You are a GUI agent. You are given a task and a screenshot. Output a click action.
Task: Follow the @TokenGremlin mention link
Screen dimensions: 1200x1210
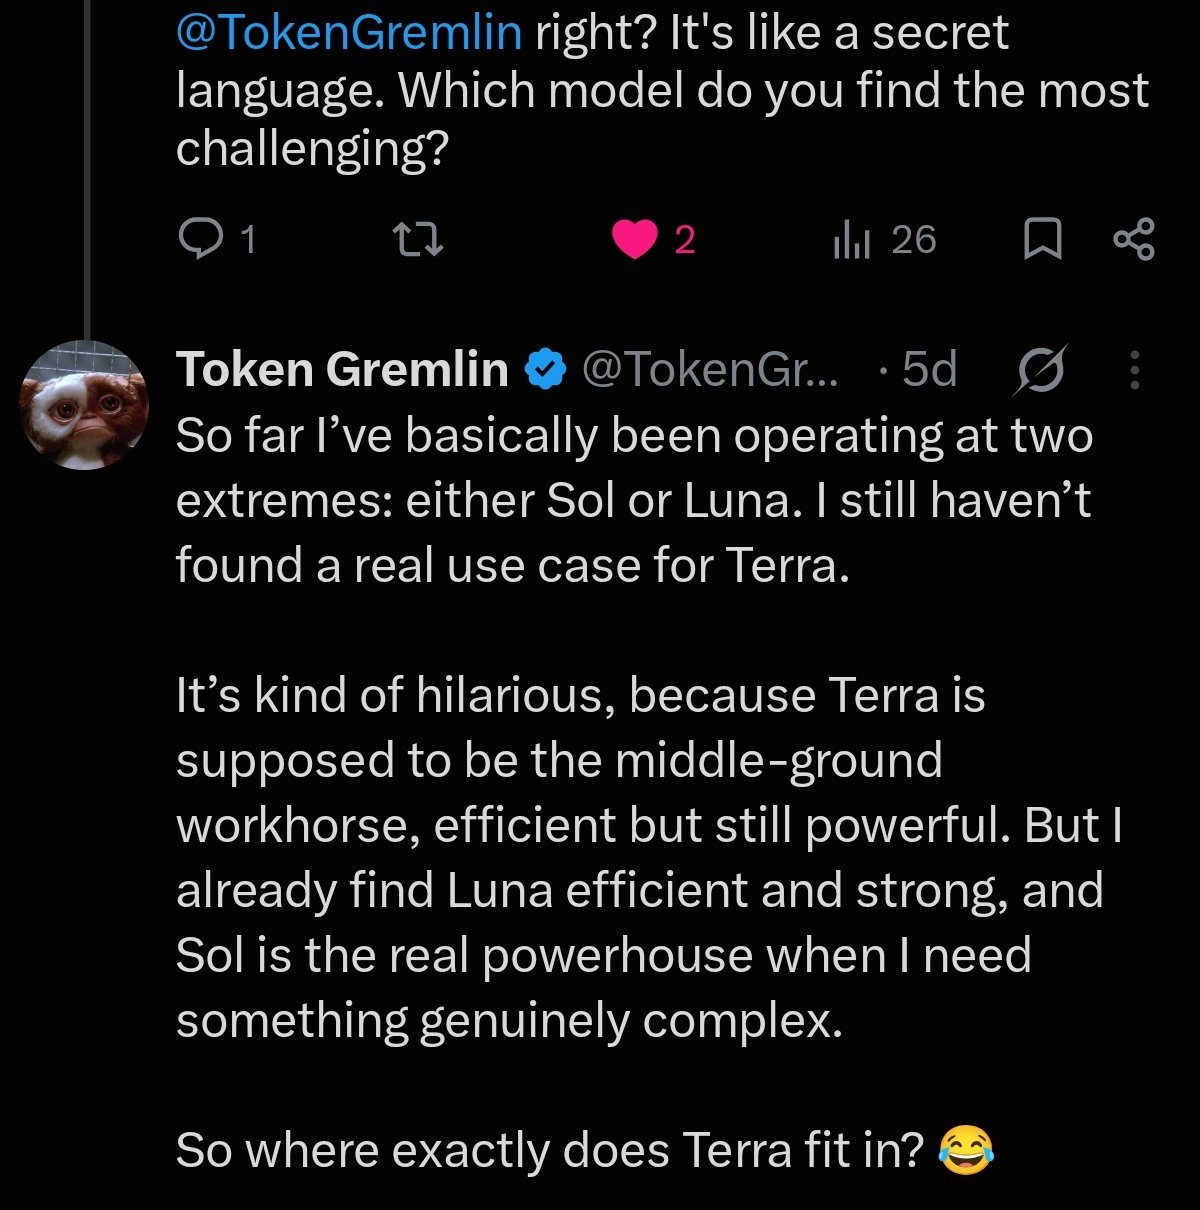[x=349, y=32]
